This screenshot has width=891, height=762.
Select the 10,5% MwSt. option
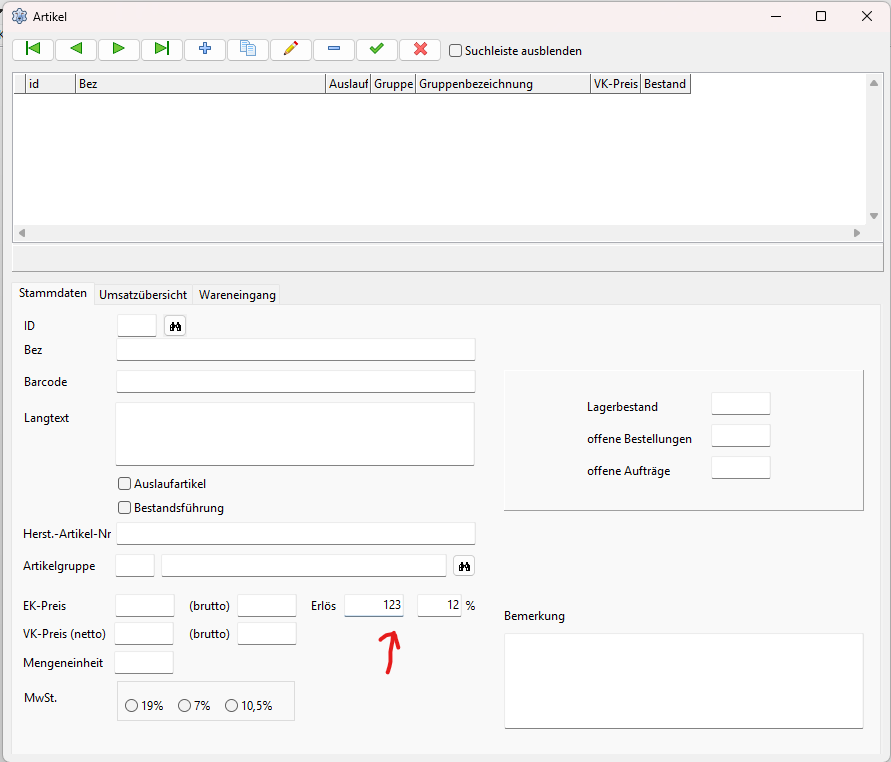point(231,706)
